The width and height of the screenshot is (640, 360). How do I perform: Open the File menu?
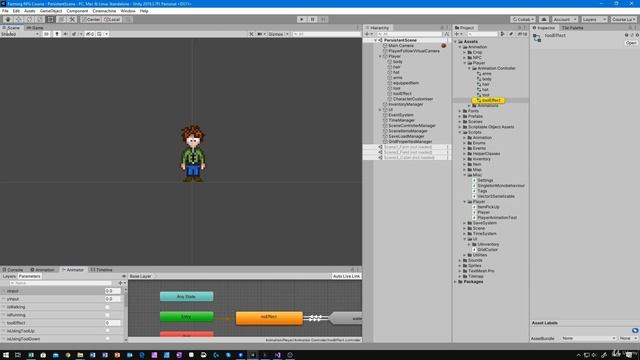pos(5,11)
